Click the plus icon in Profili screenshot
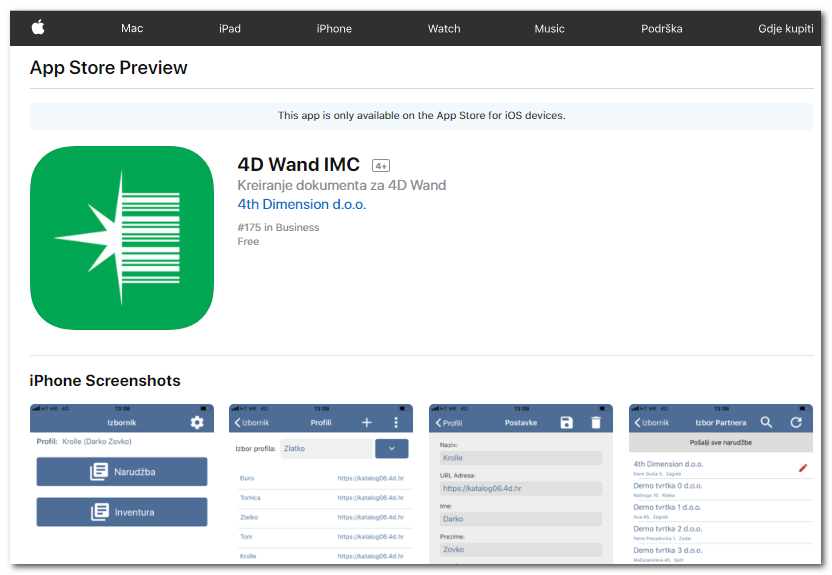 (x=367, y=422)
